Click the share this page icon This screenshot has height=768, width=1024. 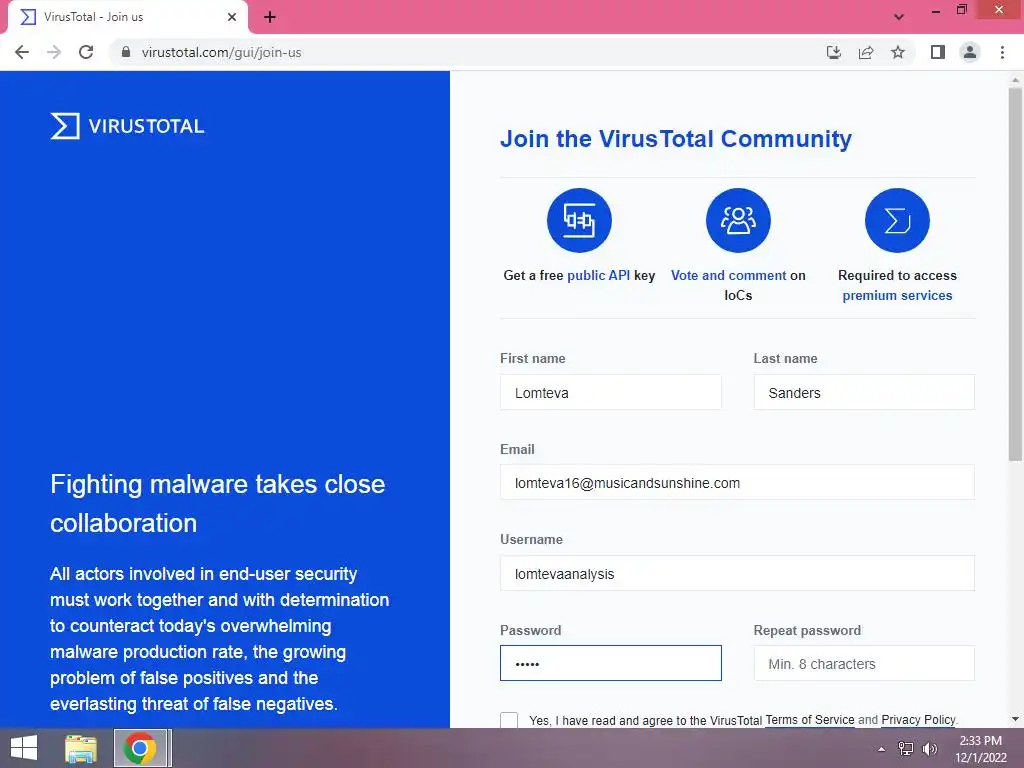click(x=866, y=52)
